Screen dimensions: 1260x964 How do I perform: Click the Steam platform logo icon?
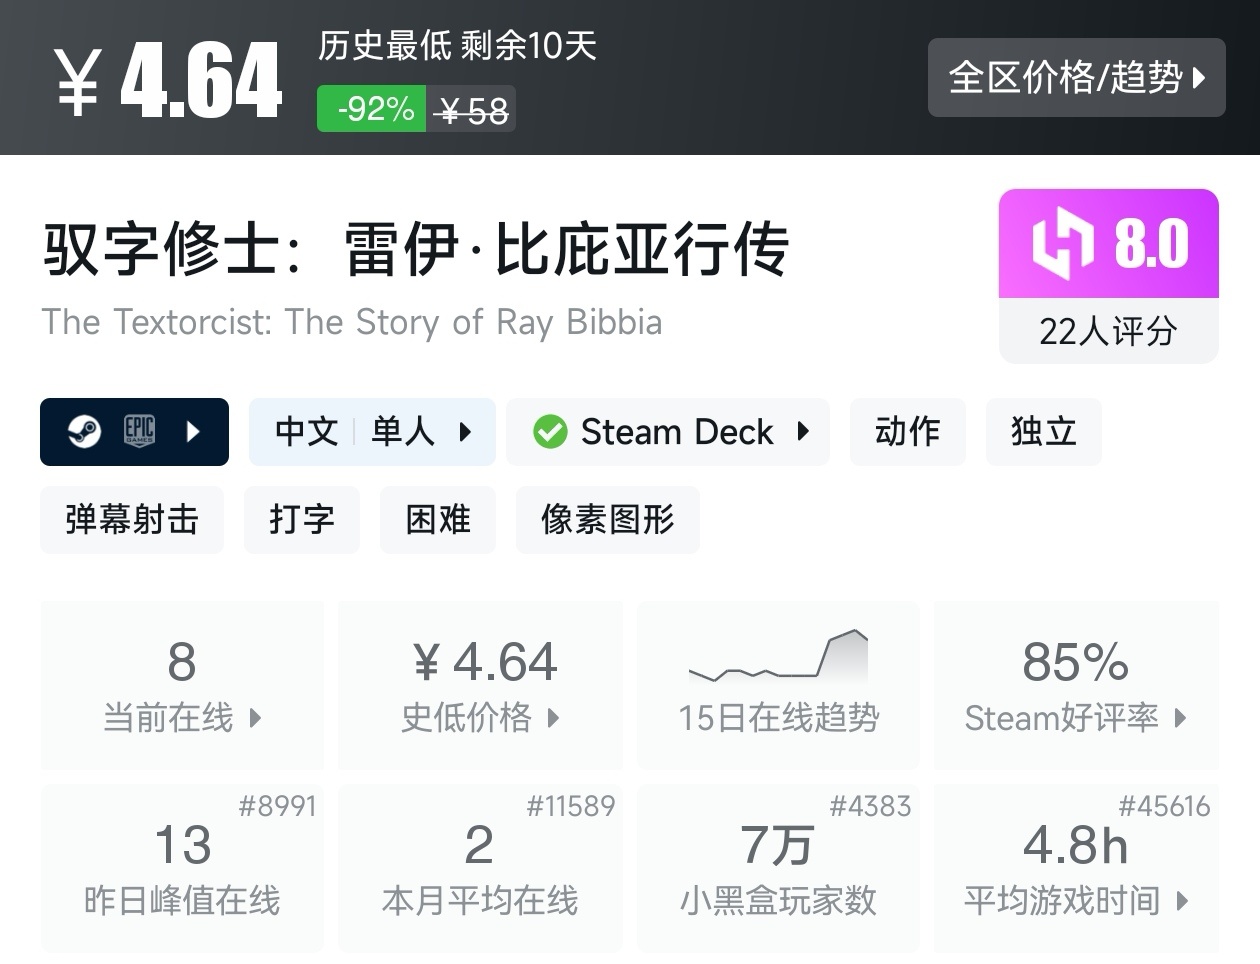[84, 432]
